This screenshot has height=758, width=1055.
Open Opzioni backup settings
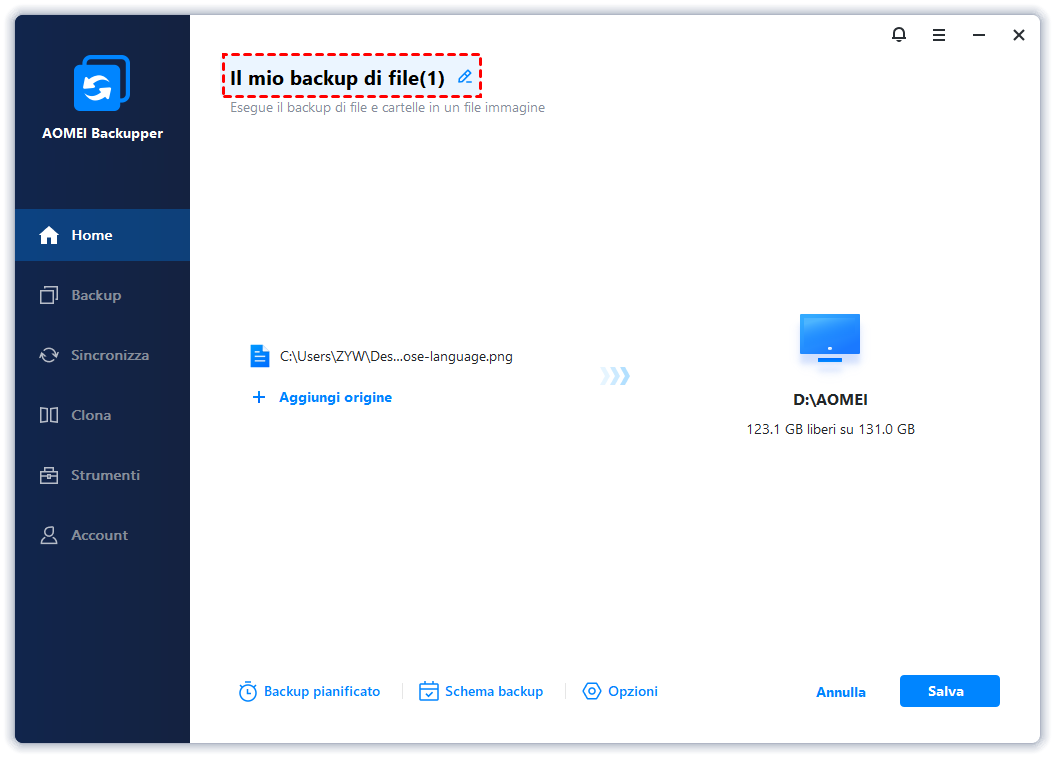tap(620, 691)
